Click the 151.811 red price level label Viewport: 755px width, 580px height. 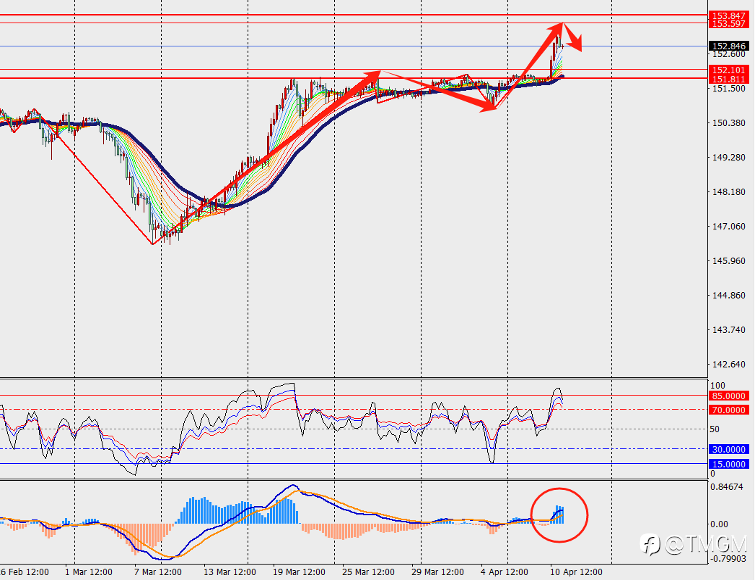pos(729,79)
